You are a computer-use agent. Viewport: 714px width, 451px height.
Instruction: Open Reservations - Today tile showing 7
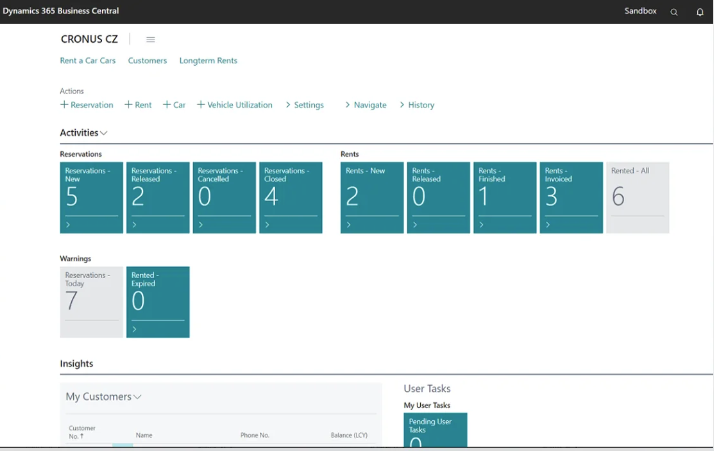(91, 302)
